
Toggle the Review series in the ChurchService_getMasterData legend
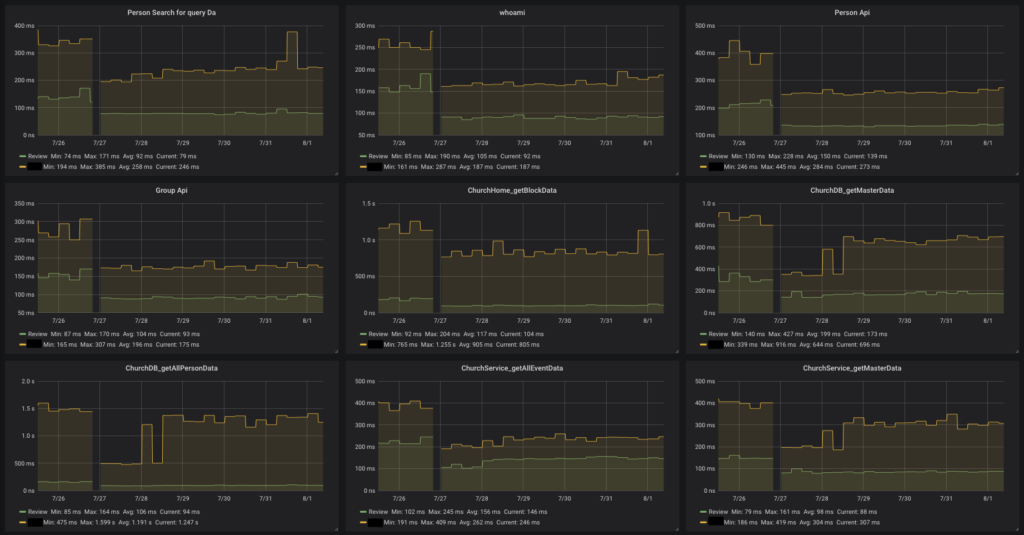[x=718, y=511]
